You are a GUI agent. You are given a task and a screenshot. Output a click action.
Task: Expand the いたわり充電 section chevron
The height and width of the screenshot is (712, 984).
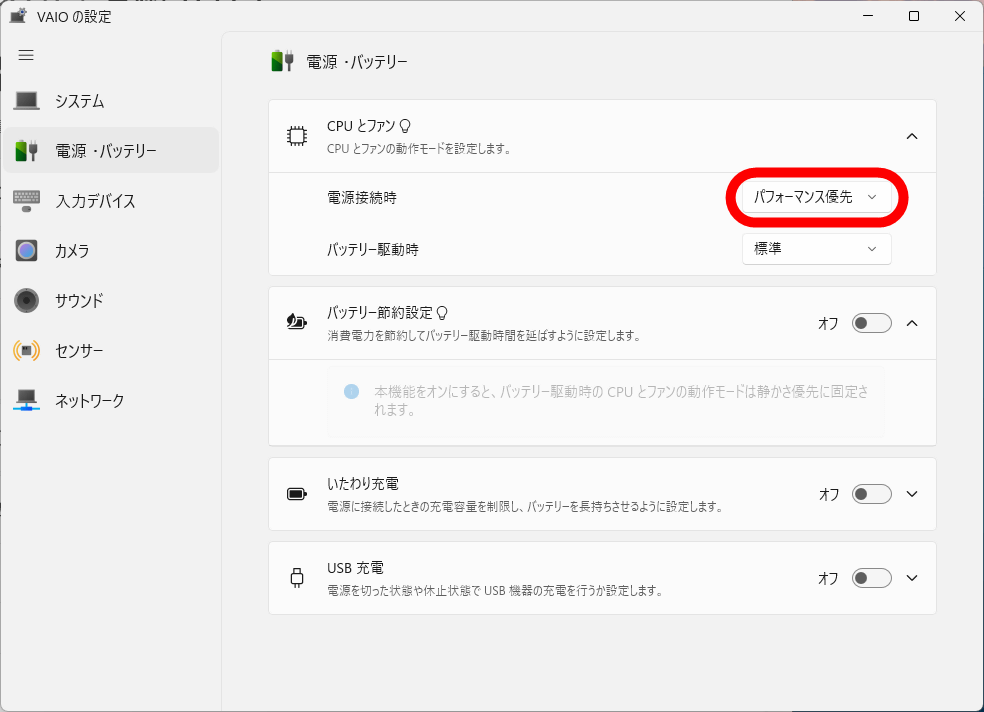[x=911, y=494]
